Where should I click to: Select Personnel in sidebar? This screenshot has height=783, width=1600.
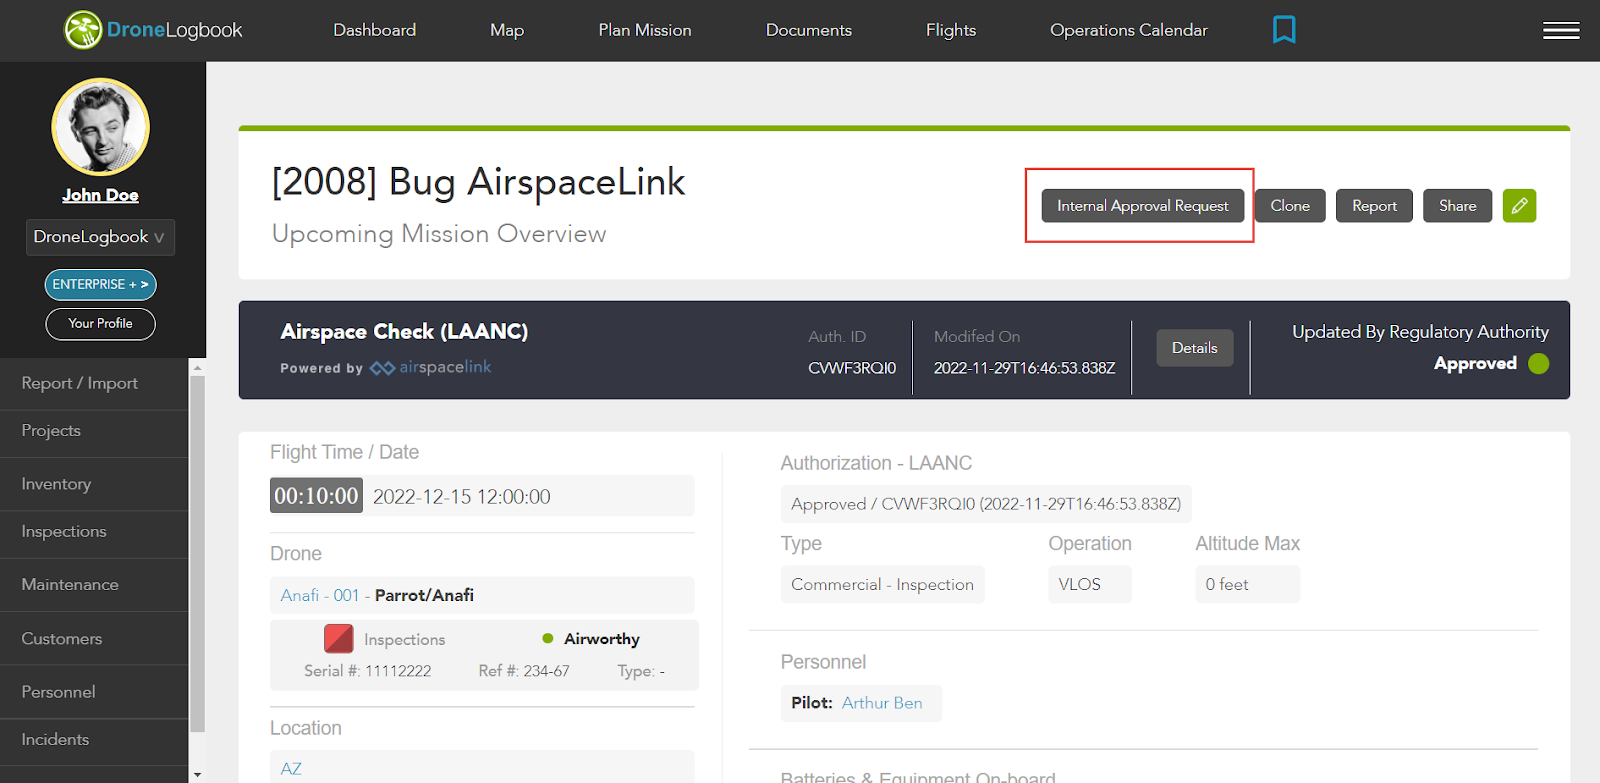[x=94, y=692]
